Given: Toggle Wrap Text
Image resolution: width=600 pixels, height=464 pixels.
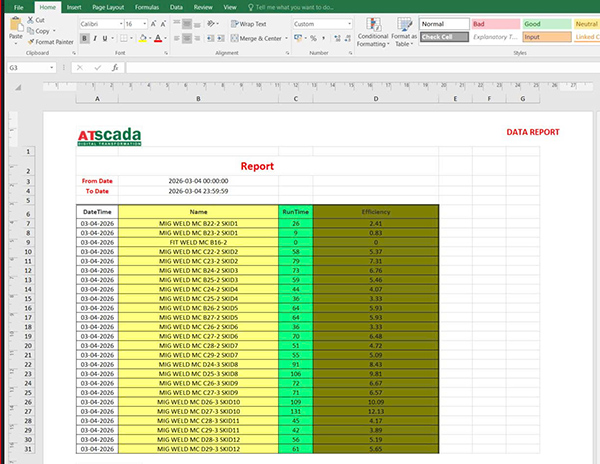Looking at the screenshot, I should point(247,23).
